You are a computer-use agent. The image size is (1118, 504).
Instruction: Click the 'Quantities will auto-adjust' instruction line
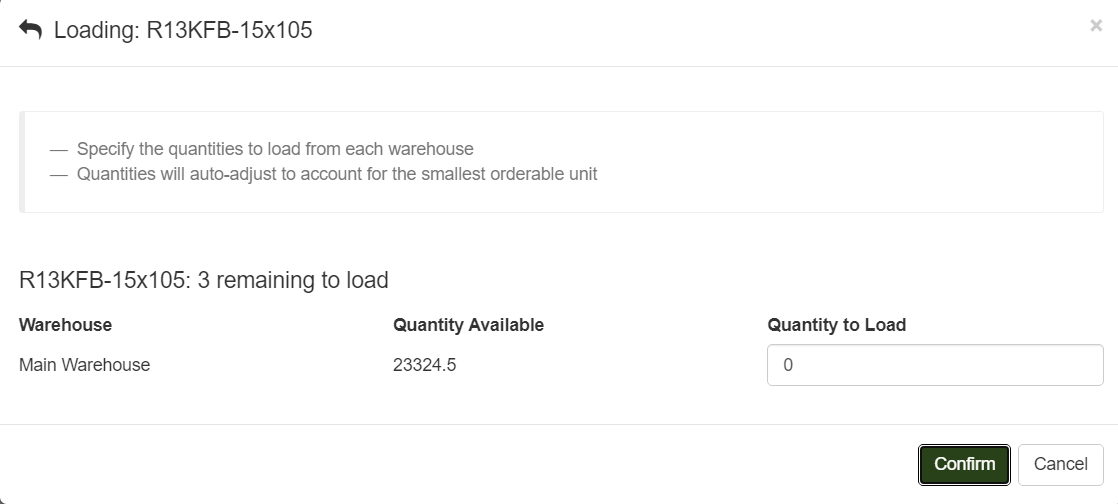pos(337,174)
